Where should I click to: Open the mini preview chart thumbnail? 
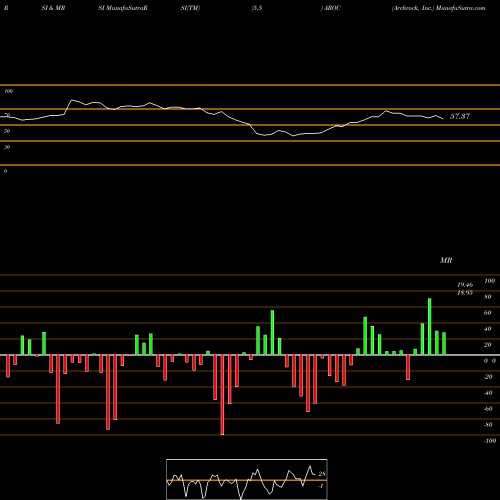coord(247,479)
